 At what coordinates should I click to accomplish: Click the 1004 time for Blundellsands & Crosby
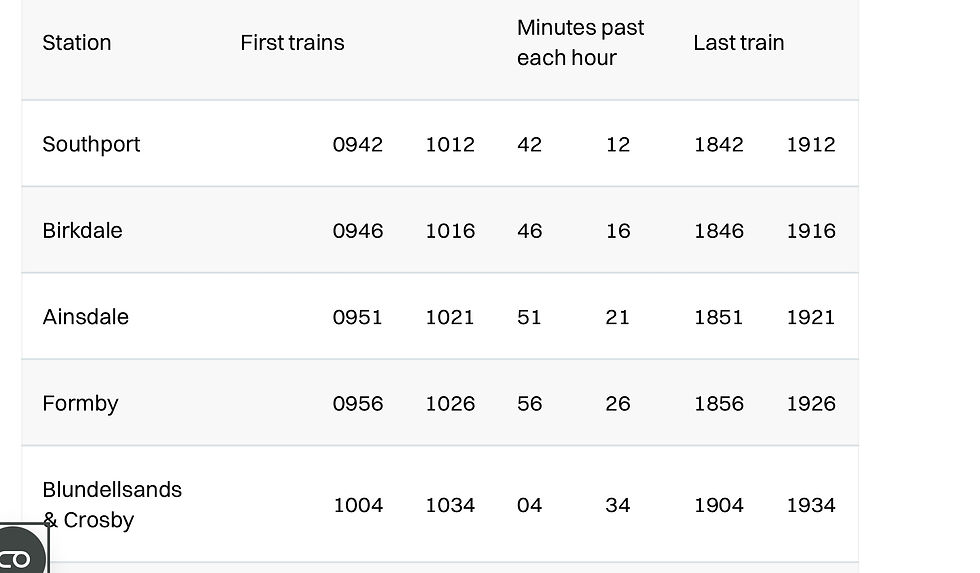(x=357, y=505)
